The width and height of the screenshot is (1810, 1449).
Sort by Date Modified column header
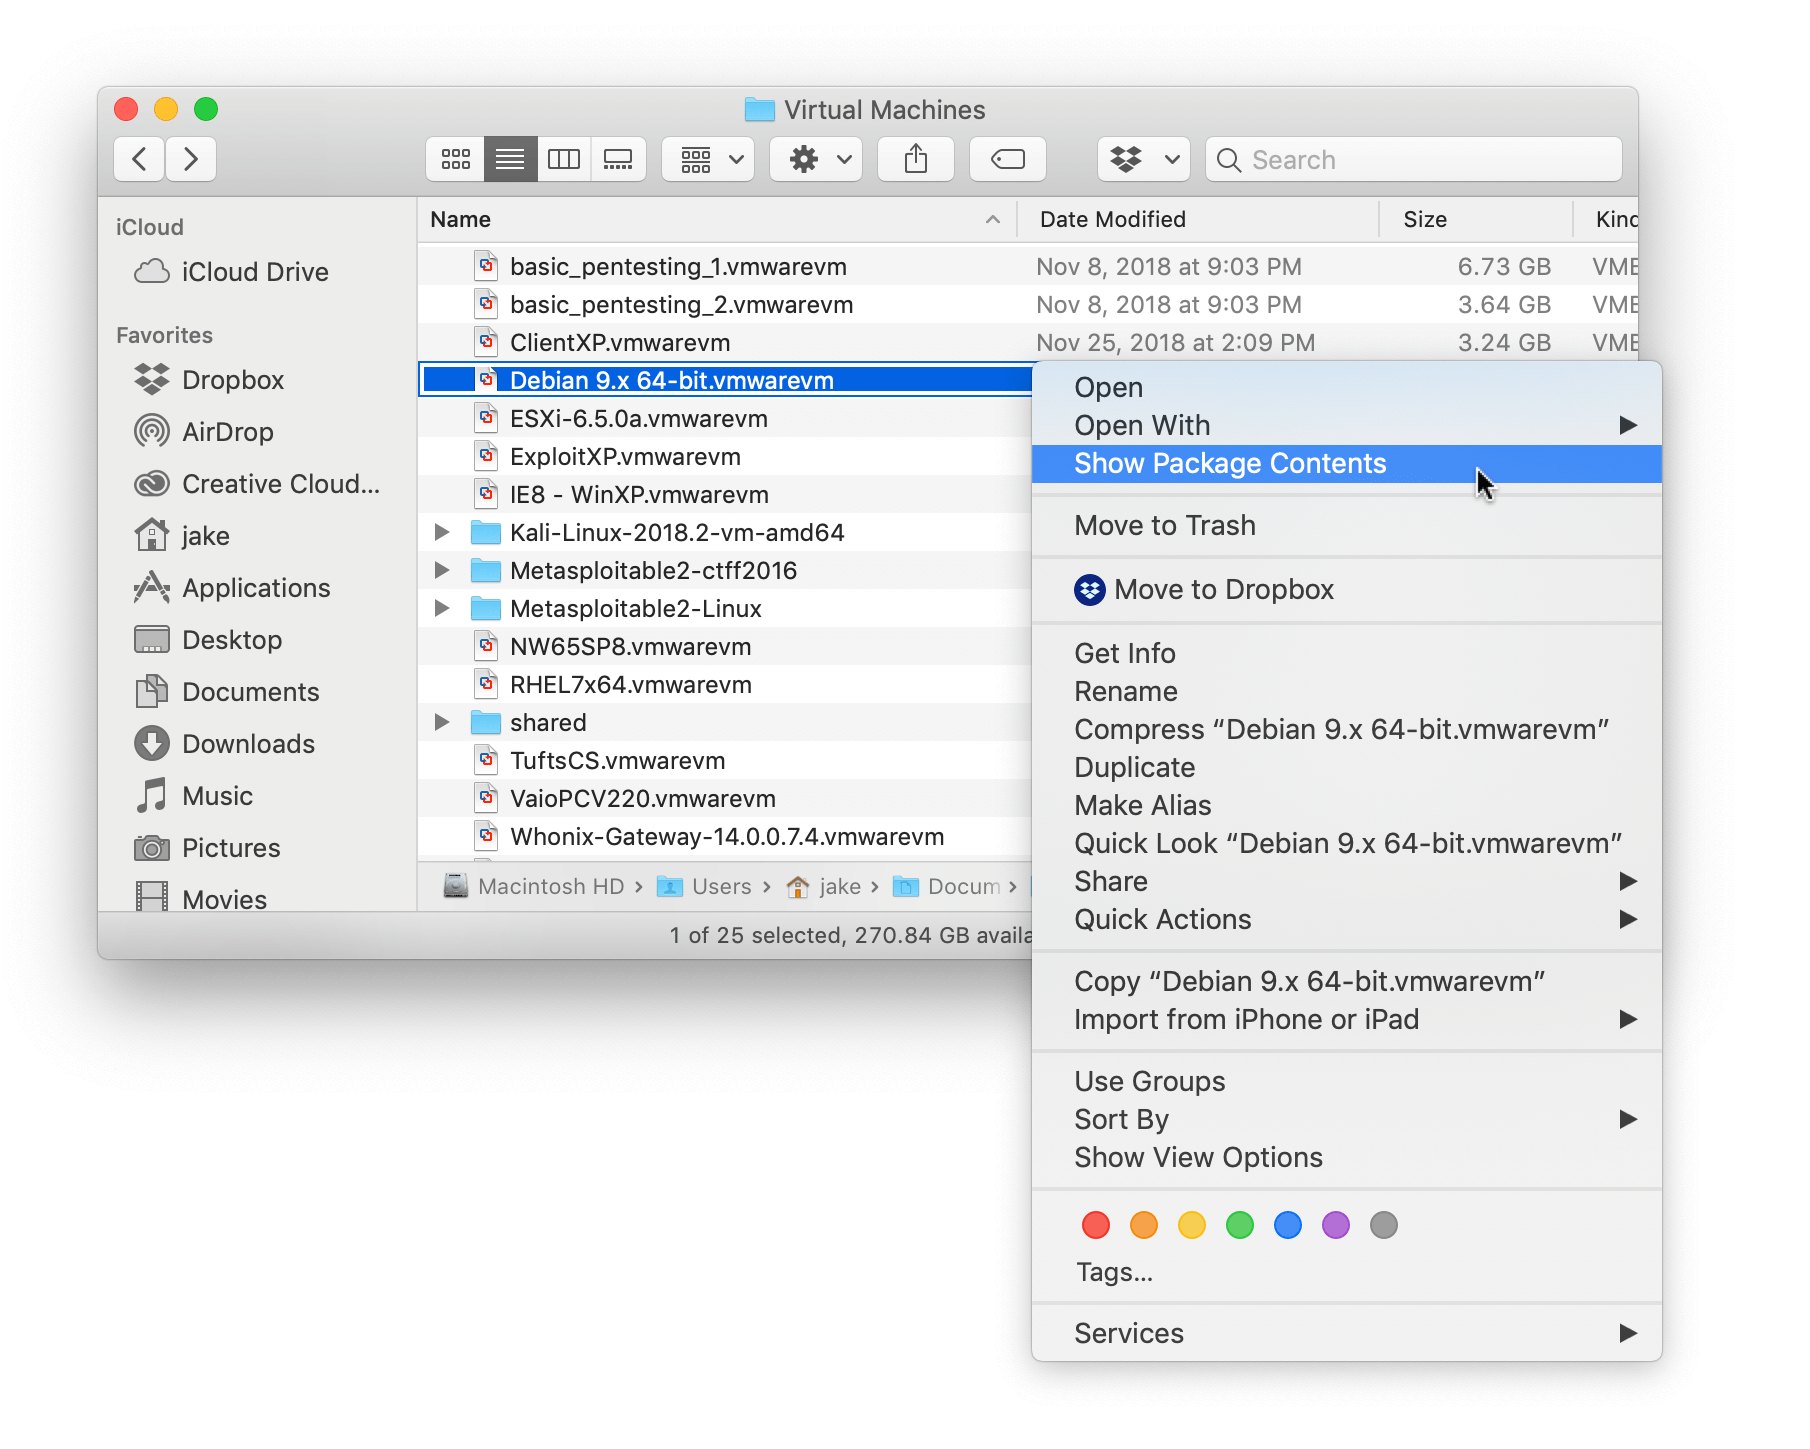tap(1112, 220)
